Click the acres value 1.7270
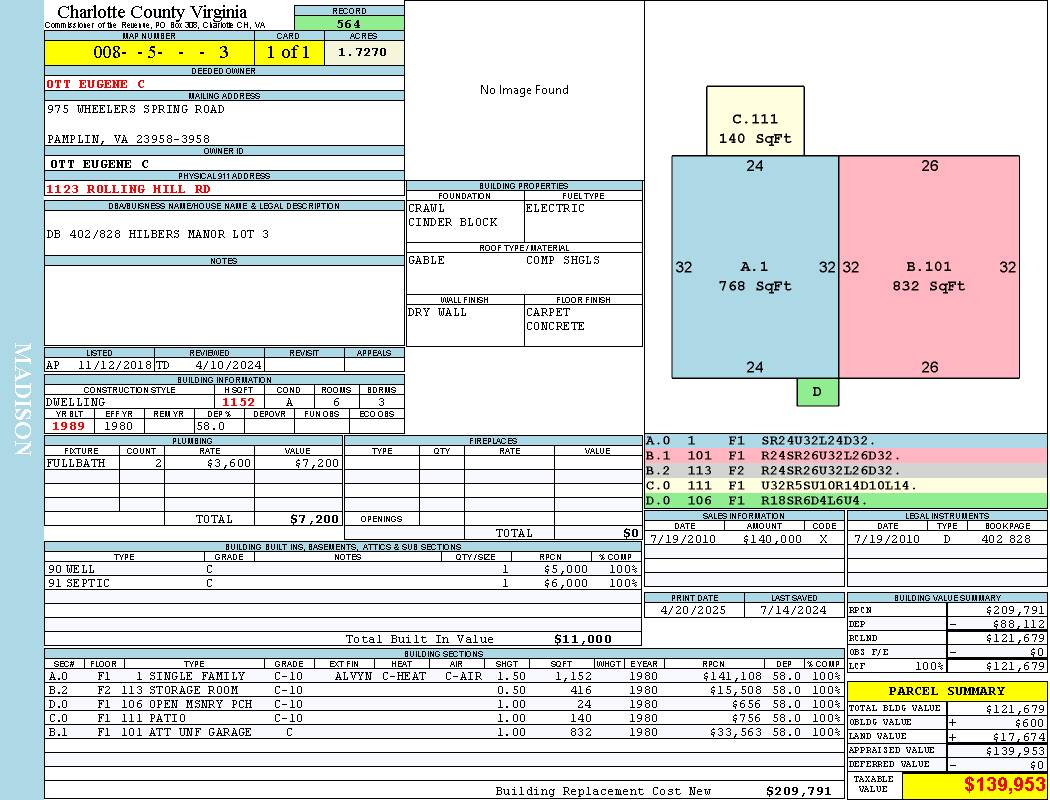The width and height of the screenshot is (1050, 800). 362,52
